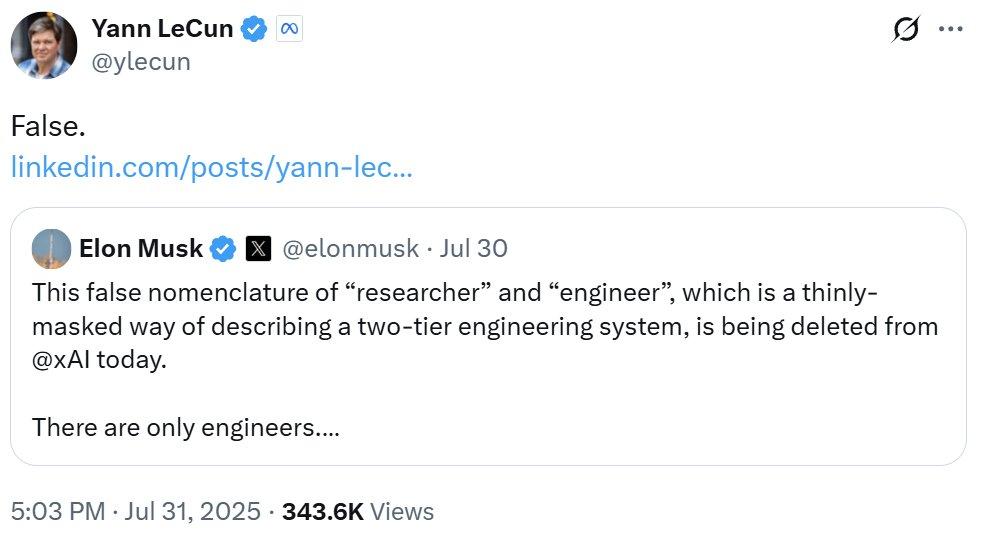
Task: Click the 343.6K Views count
Action: [x=358, y=512]
